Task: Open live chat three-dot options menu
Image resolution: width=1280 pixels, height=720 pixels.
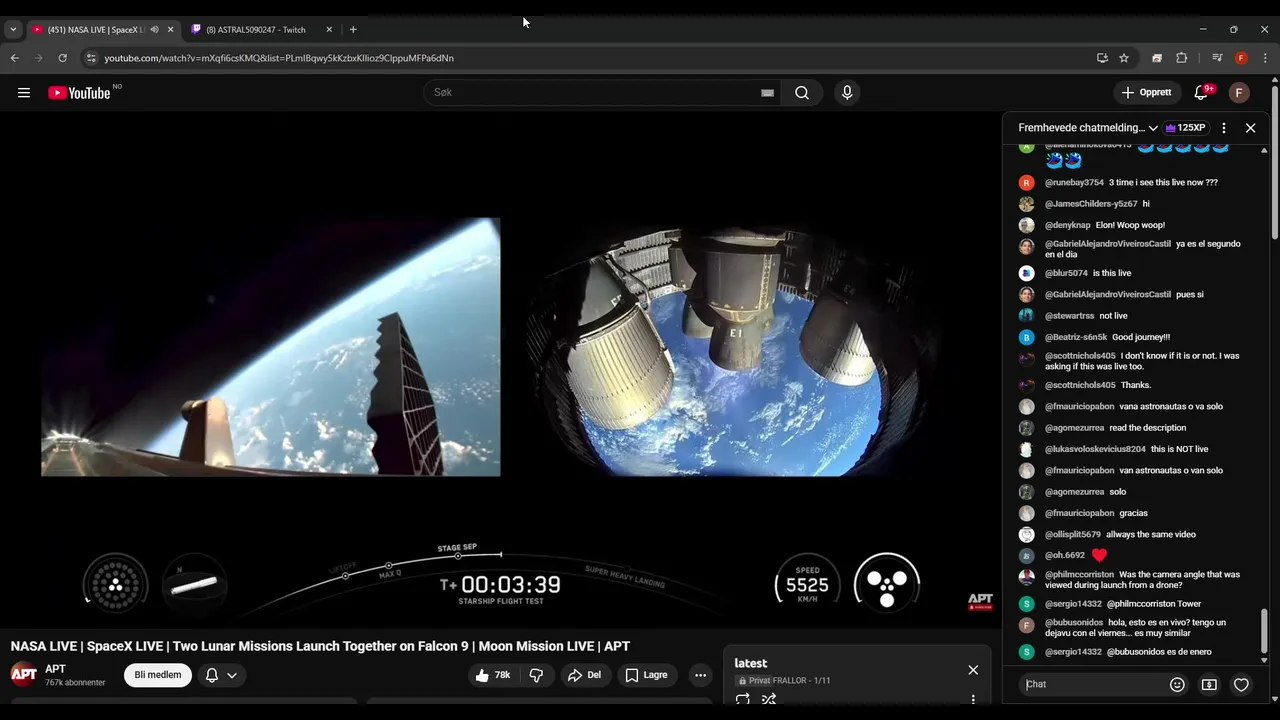Action: pos(1224,128)
